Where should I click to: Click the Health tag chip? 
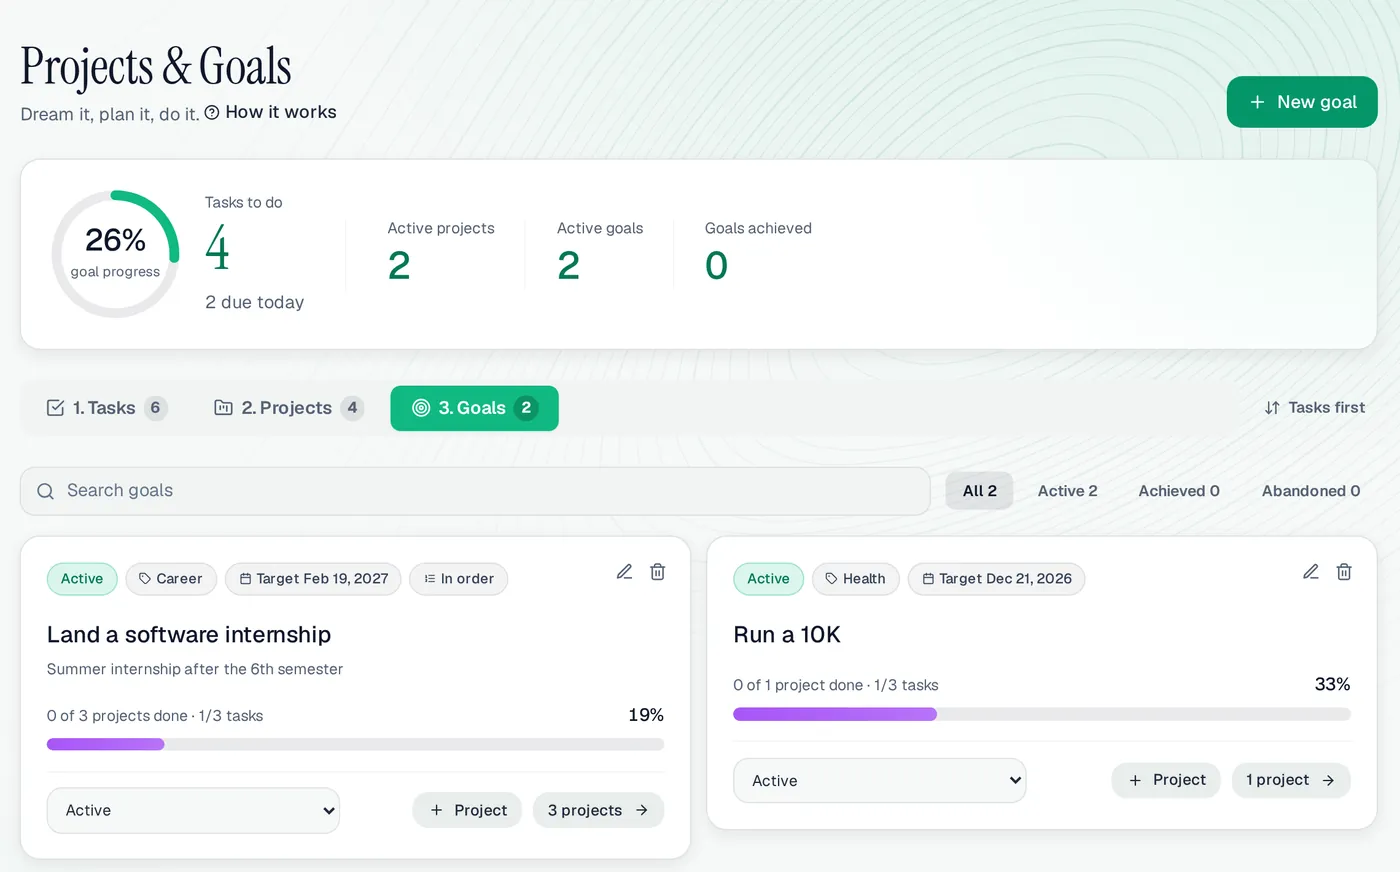pos(856,579)
